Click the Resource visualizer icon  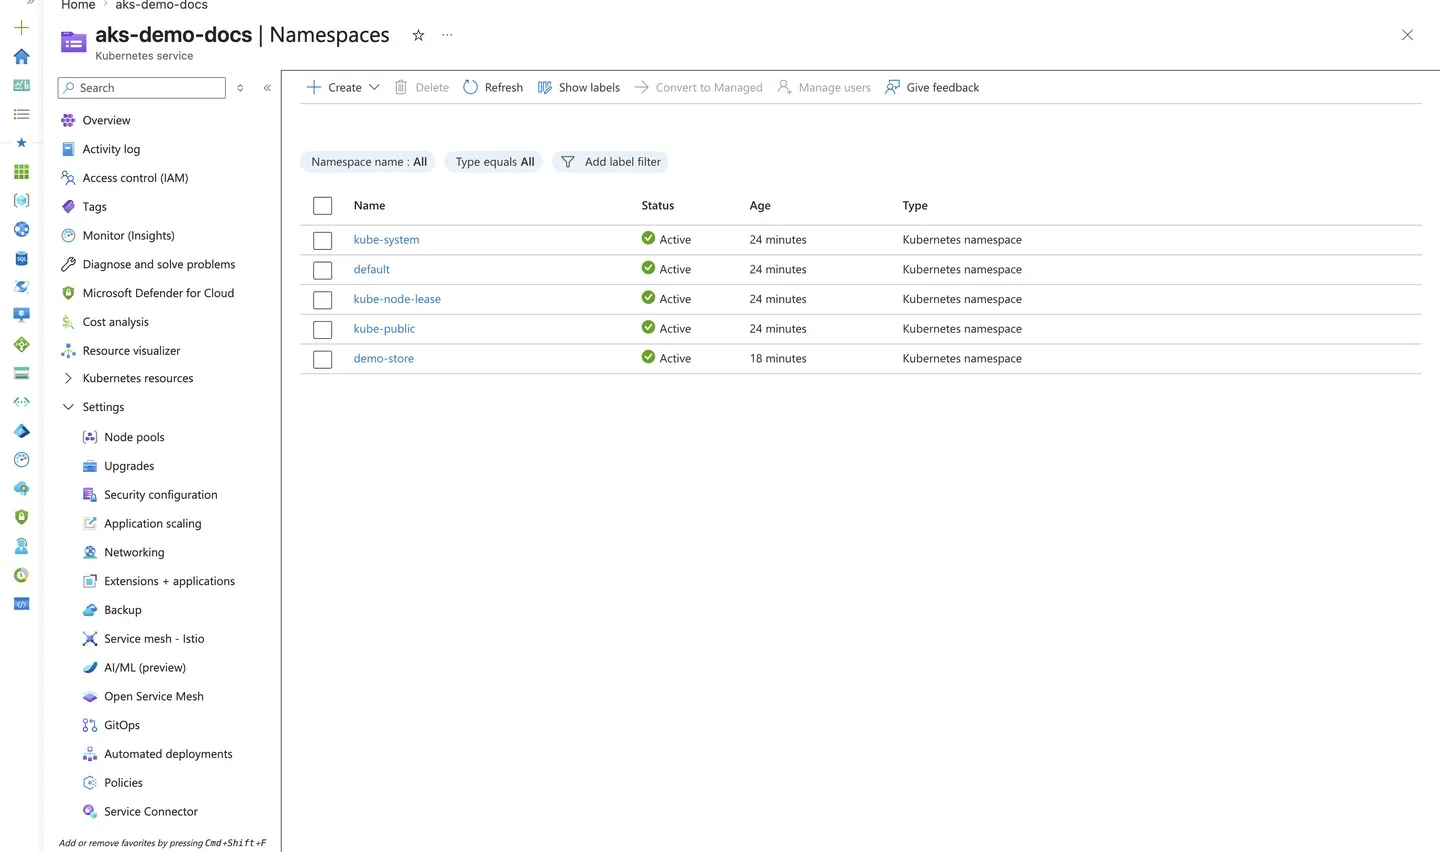[x=68, y=351]
